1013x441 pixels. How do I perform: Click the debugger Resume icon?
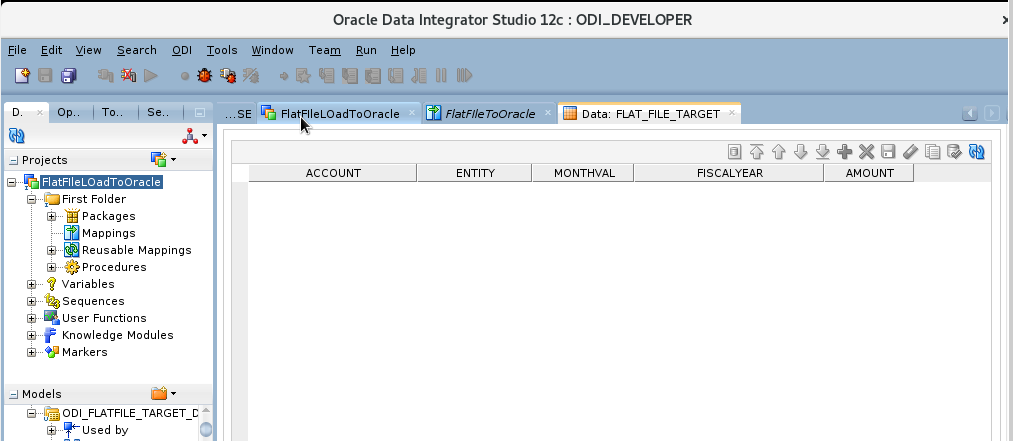click(x=464, y=76)
